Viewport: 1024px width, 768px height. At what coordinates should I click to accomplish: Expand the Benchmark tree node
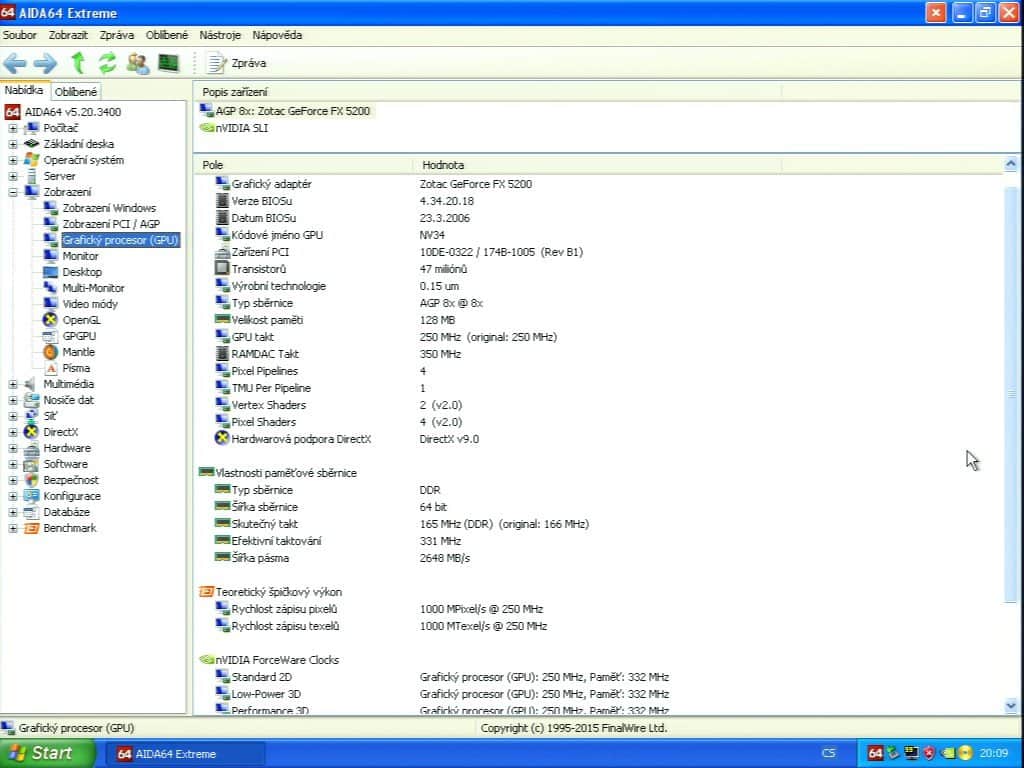(x=12, y=528)
